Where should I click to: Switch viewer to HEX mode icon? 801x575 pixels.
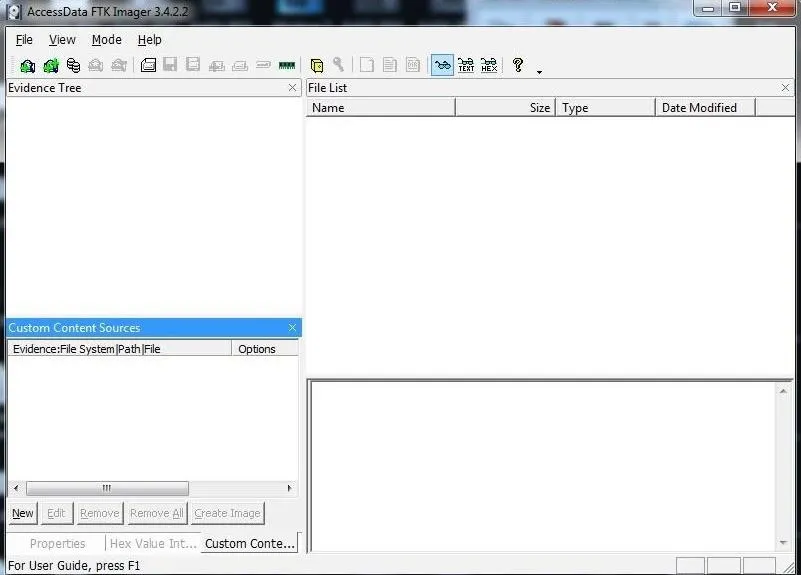(x=489, y=65)
